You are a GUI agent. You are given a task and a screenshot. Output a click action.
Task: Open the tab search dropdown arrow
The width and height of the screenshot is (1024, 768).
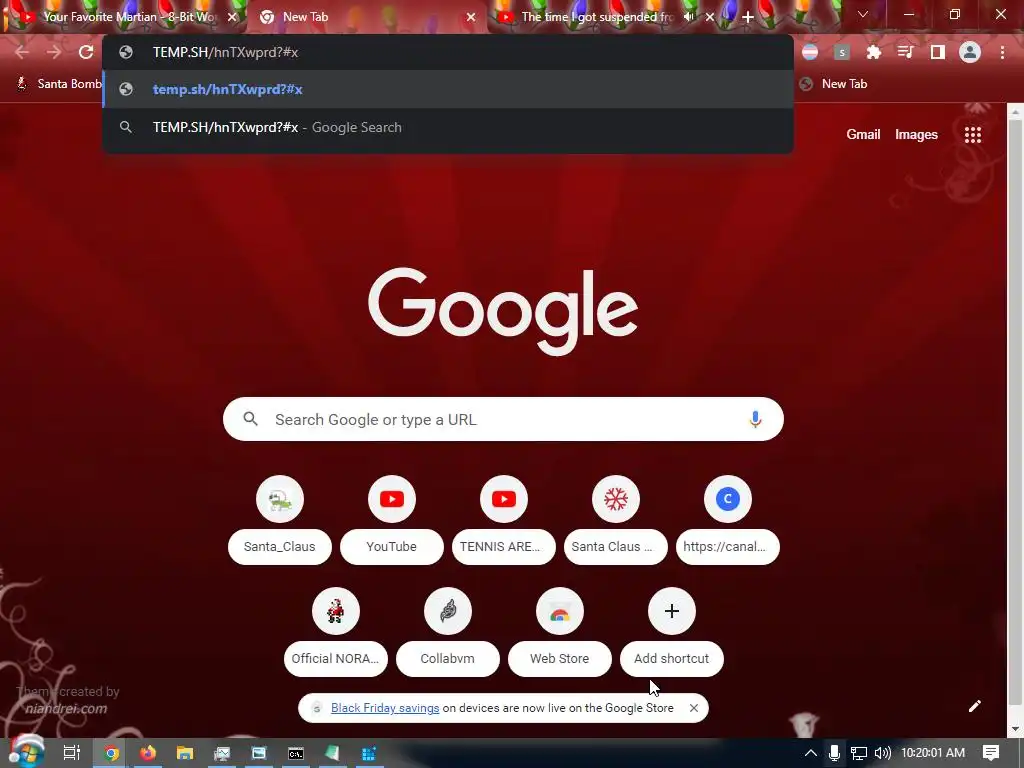(863, 14)
